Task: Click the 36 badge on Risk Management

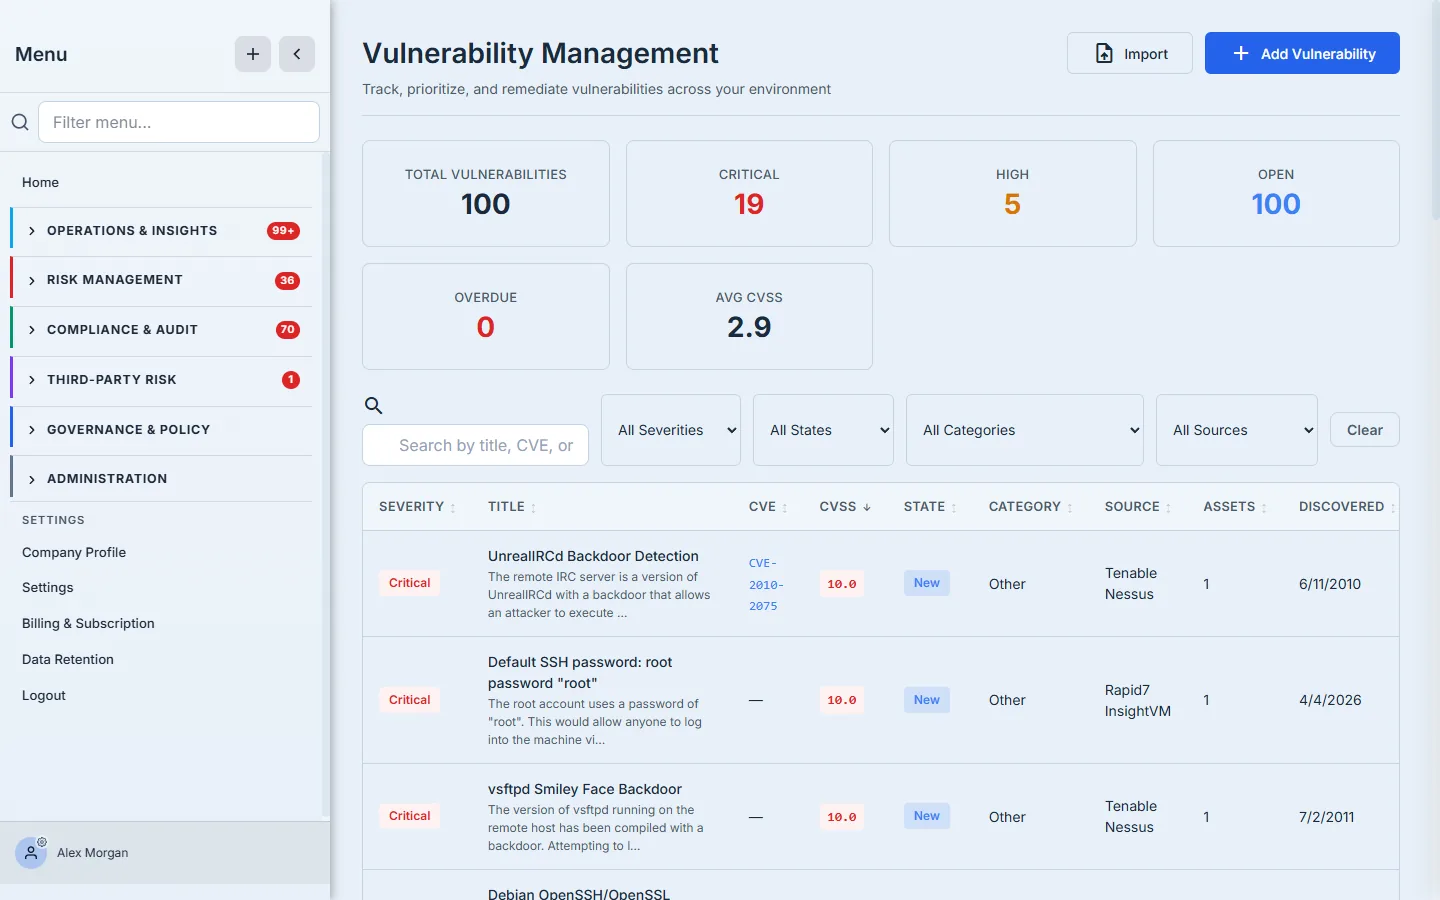Action: [287, 280]
